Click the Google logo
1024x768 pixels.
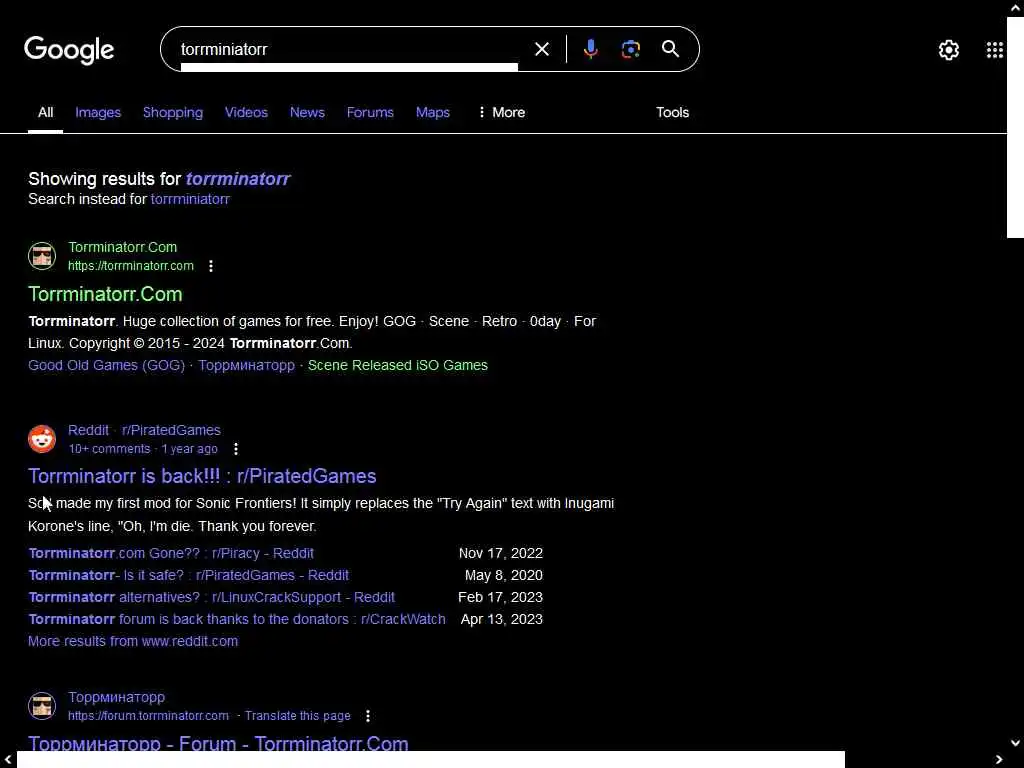[x=69, y=50]
